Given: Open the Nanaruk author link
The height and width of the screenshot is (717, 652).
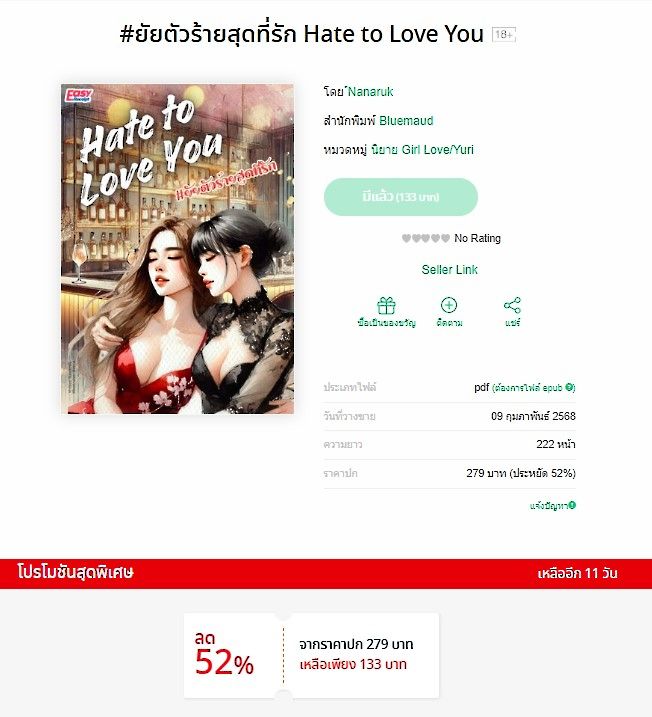Looking at the screenshot, I should (x=370, y=92).
